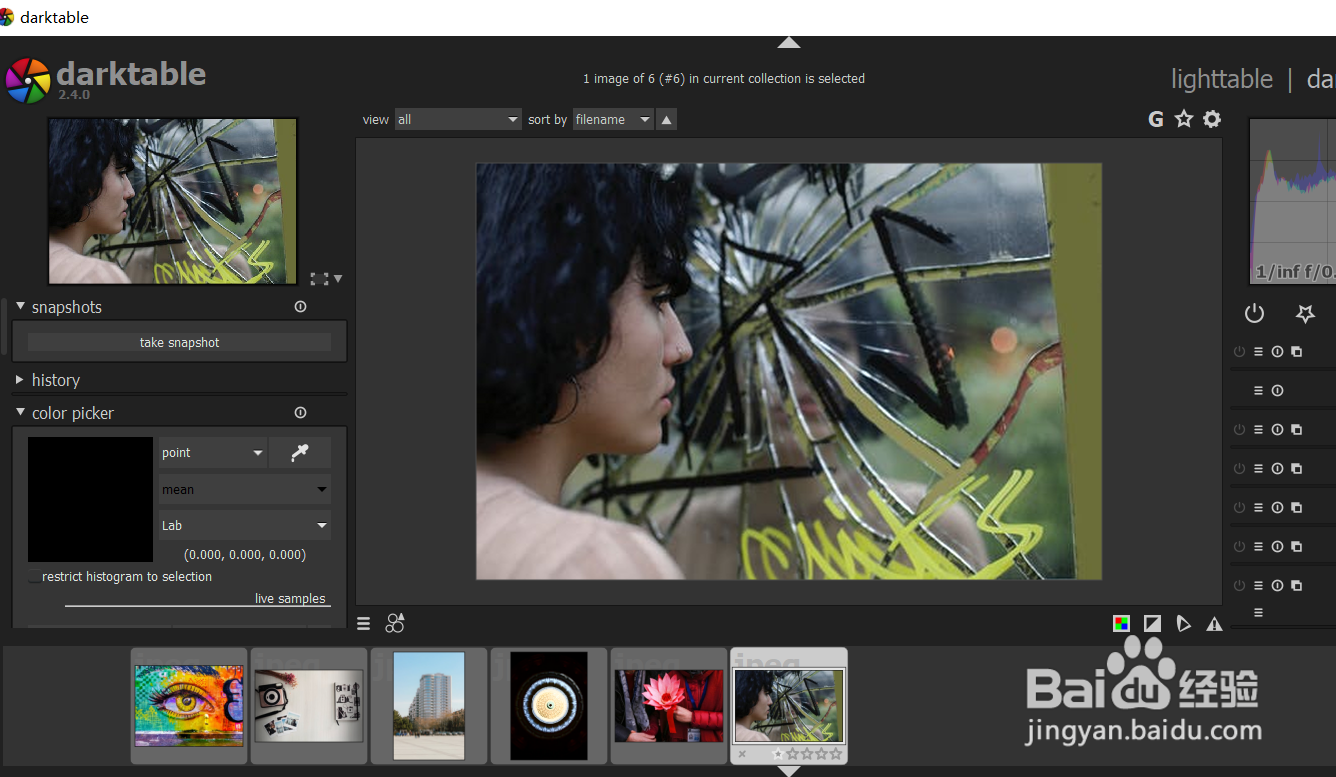Open navigation zoom level dropdown arrow
The height and width of the screenshot is (777, 1336).
coord(338,279)
